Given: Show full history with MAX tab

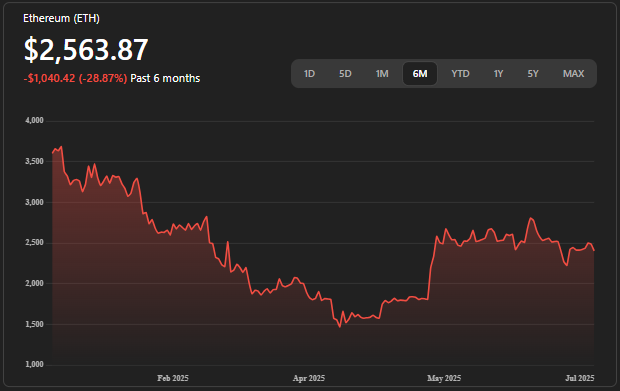Looking at the screenshot, I should [x=573, y=74].
